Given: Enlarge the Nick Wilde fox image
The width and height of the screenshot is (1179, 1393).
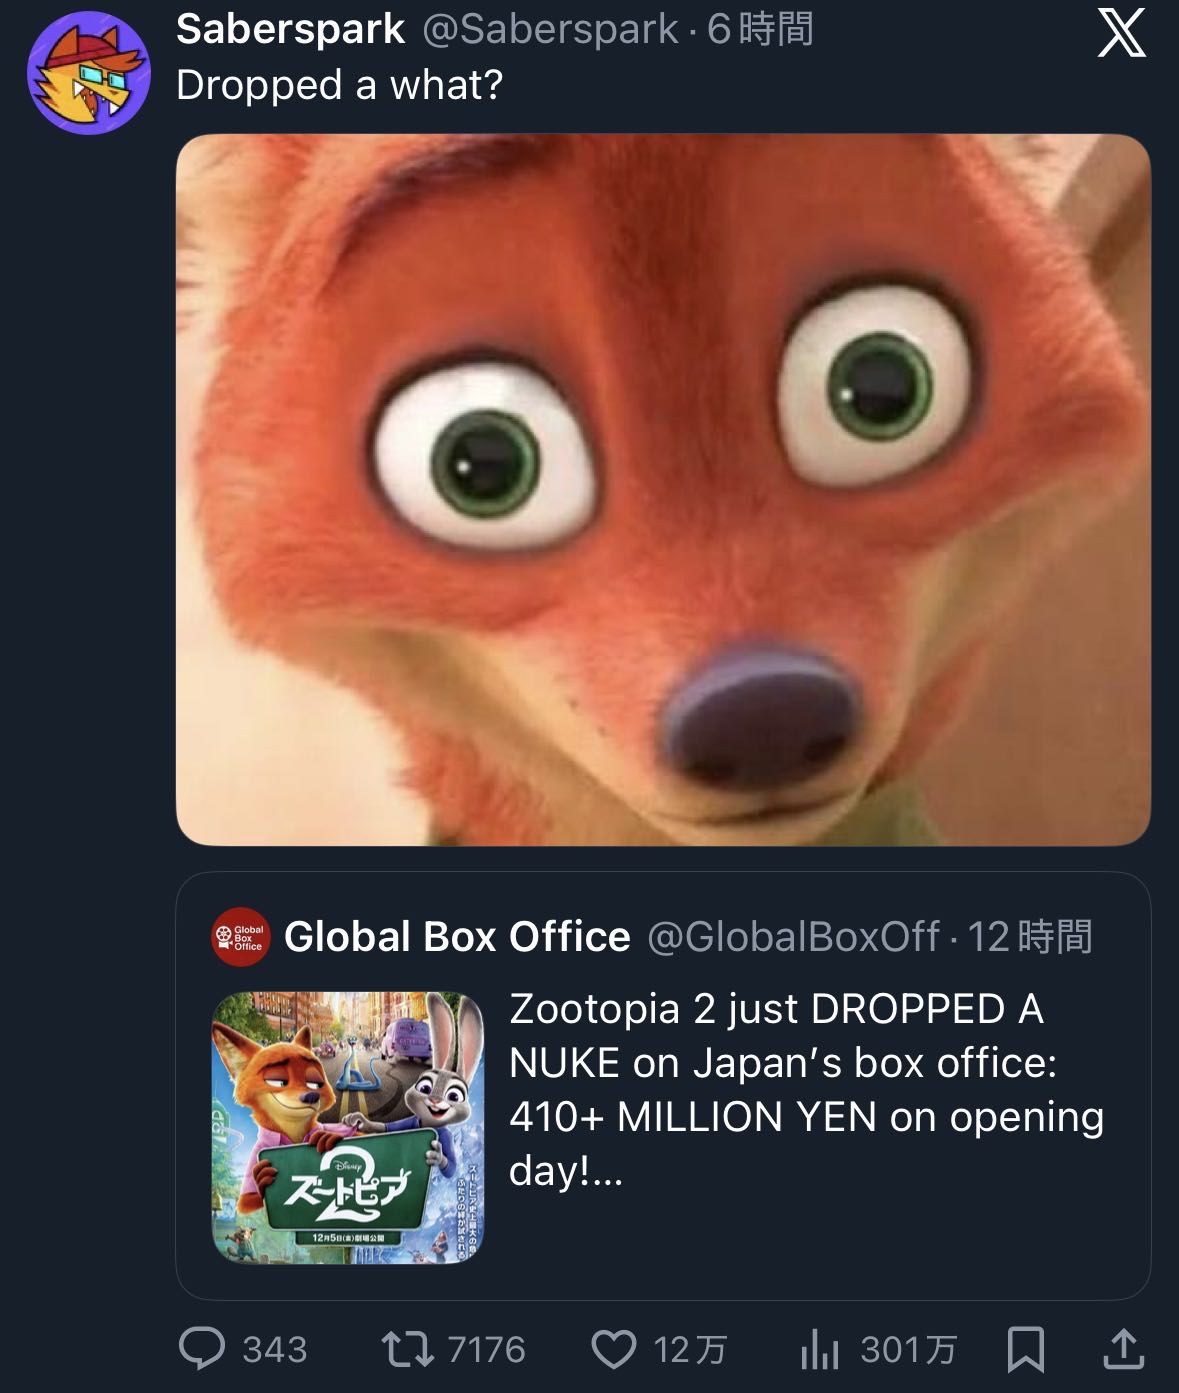Looking at the screenshot, I should [x=663, y=489].
